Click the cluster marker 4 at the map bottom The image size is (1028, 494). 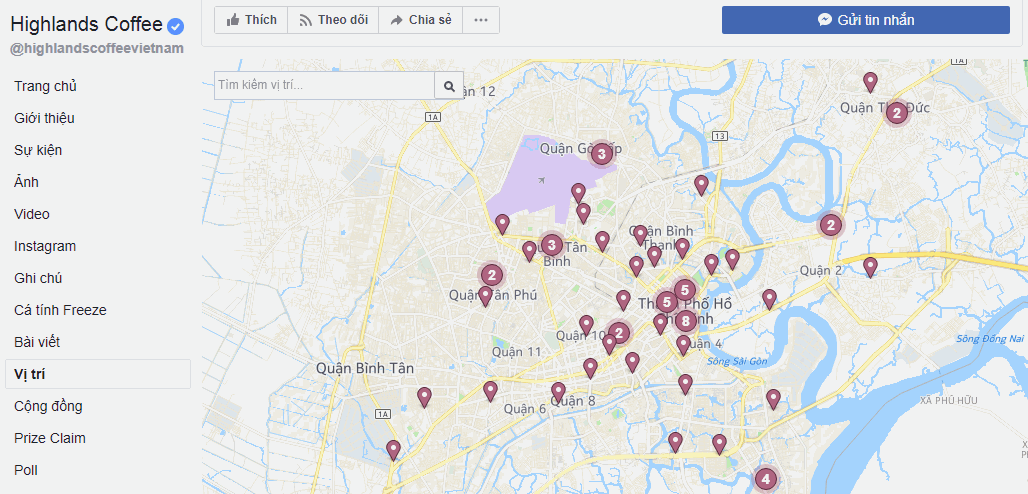pos(765,479)
